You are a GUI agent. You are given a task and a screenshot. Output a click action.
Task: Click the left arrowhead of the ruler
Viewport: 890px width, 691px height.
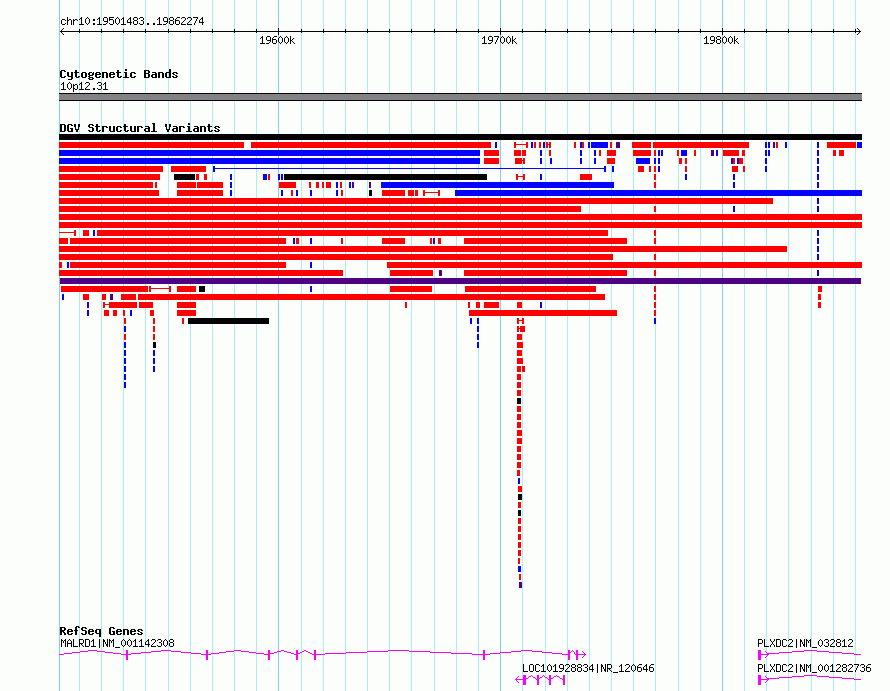click(x=62, y=32)
